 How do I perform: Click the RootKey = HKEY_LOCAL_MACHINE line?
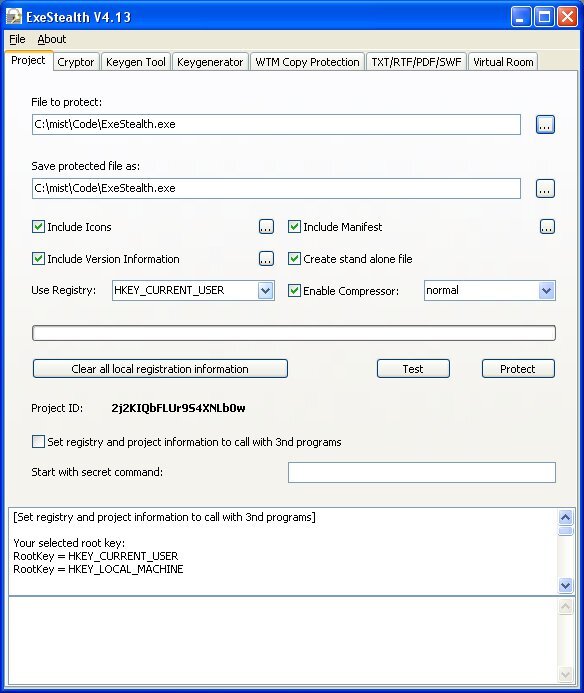pyautogui.click(x=98, y=569)
